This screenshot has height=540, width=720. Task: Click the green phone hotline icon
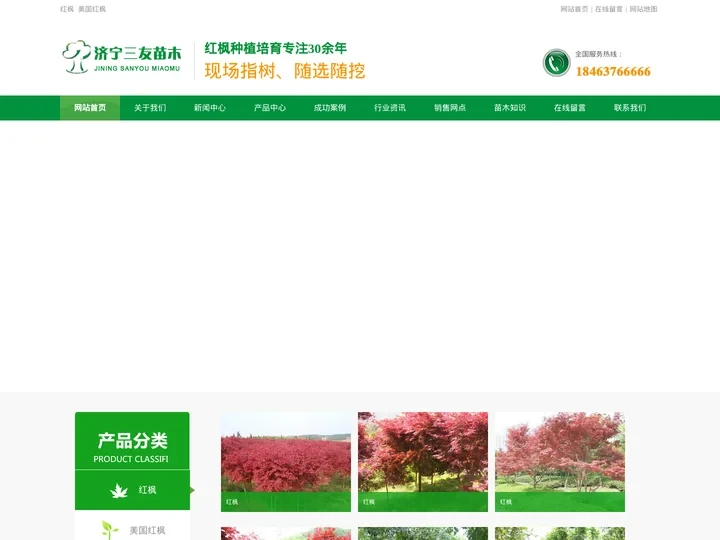click(x=556, y=62)
